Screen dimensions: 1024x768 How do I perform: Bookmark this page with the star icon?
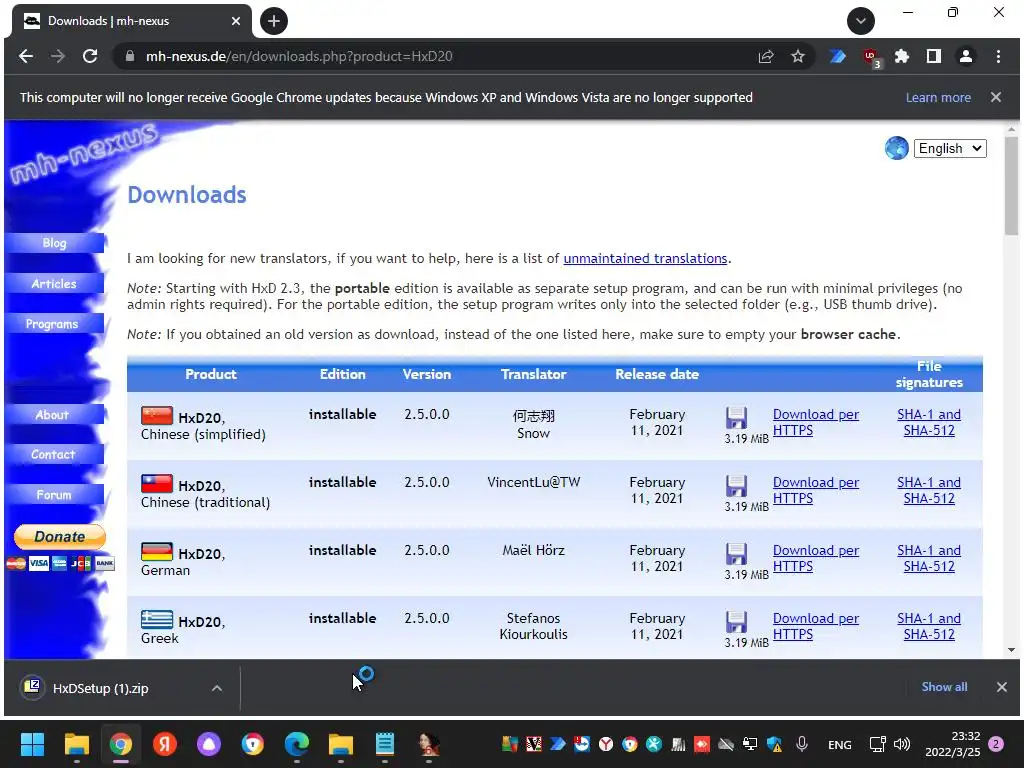pos(798,56)
